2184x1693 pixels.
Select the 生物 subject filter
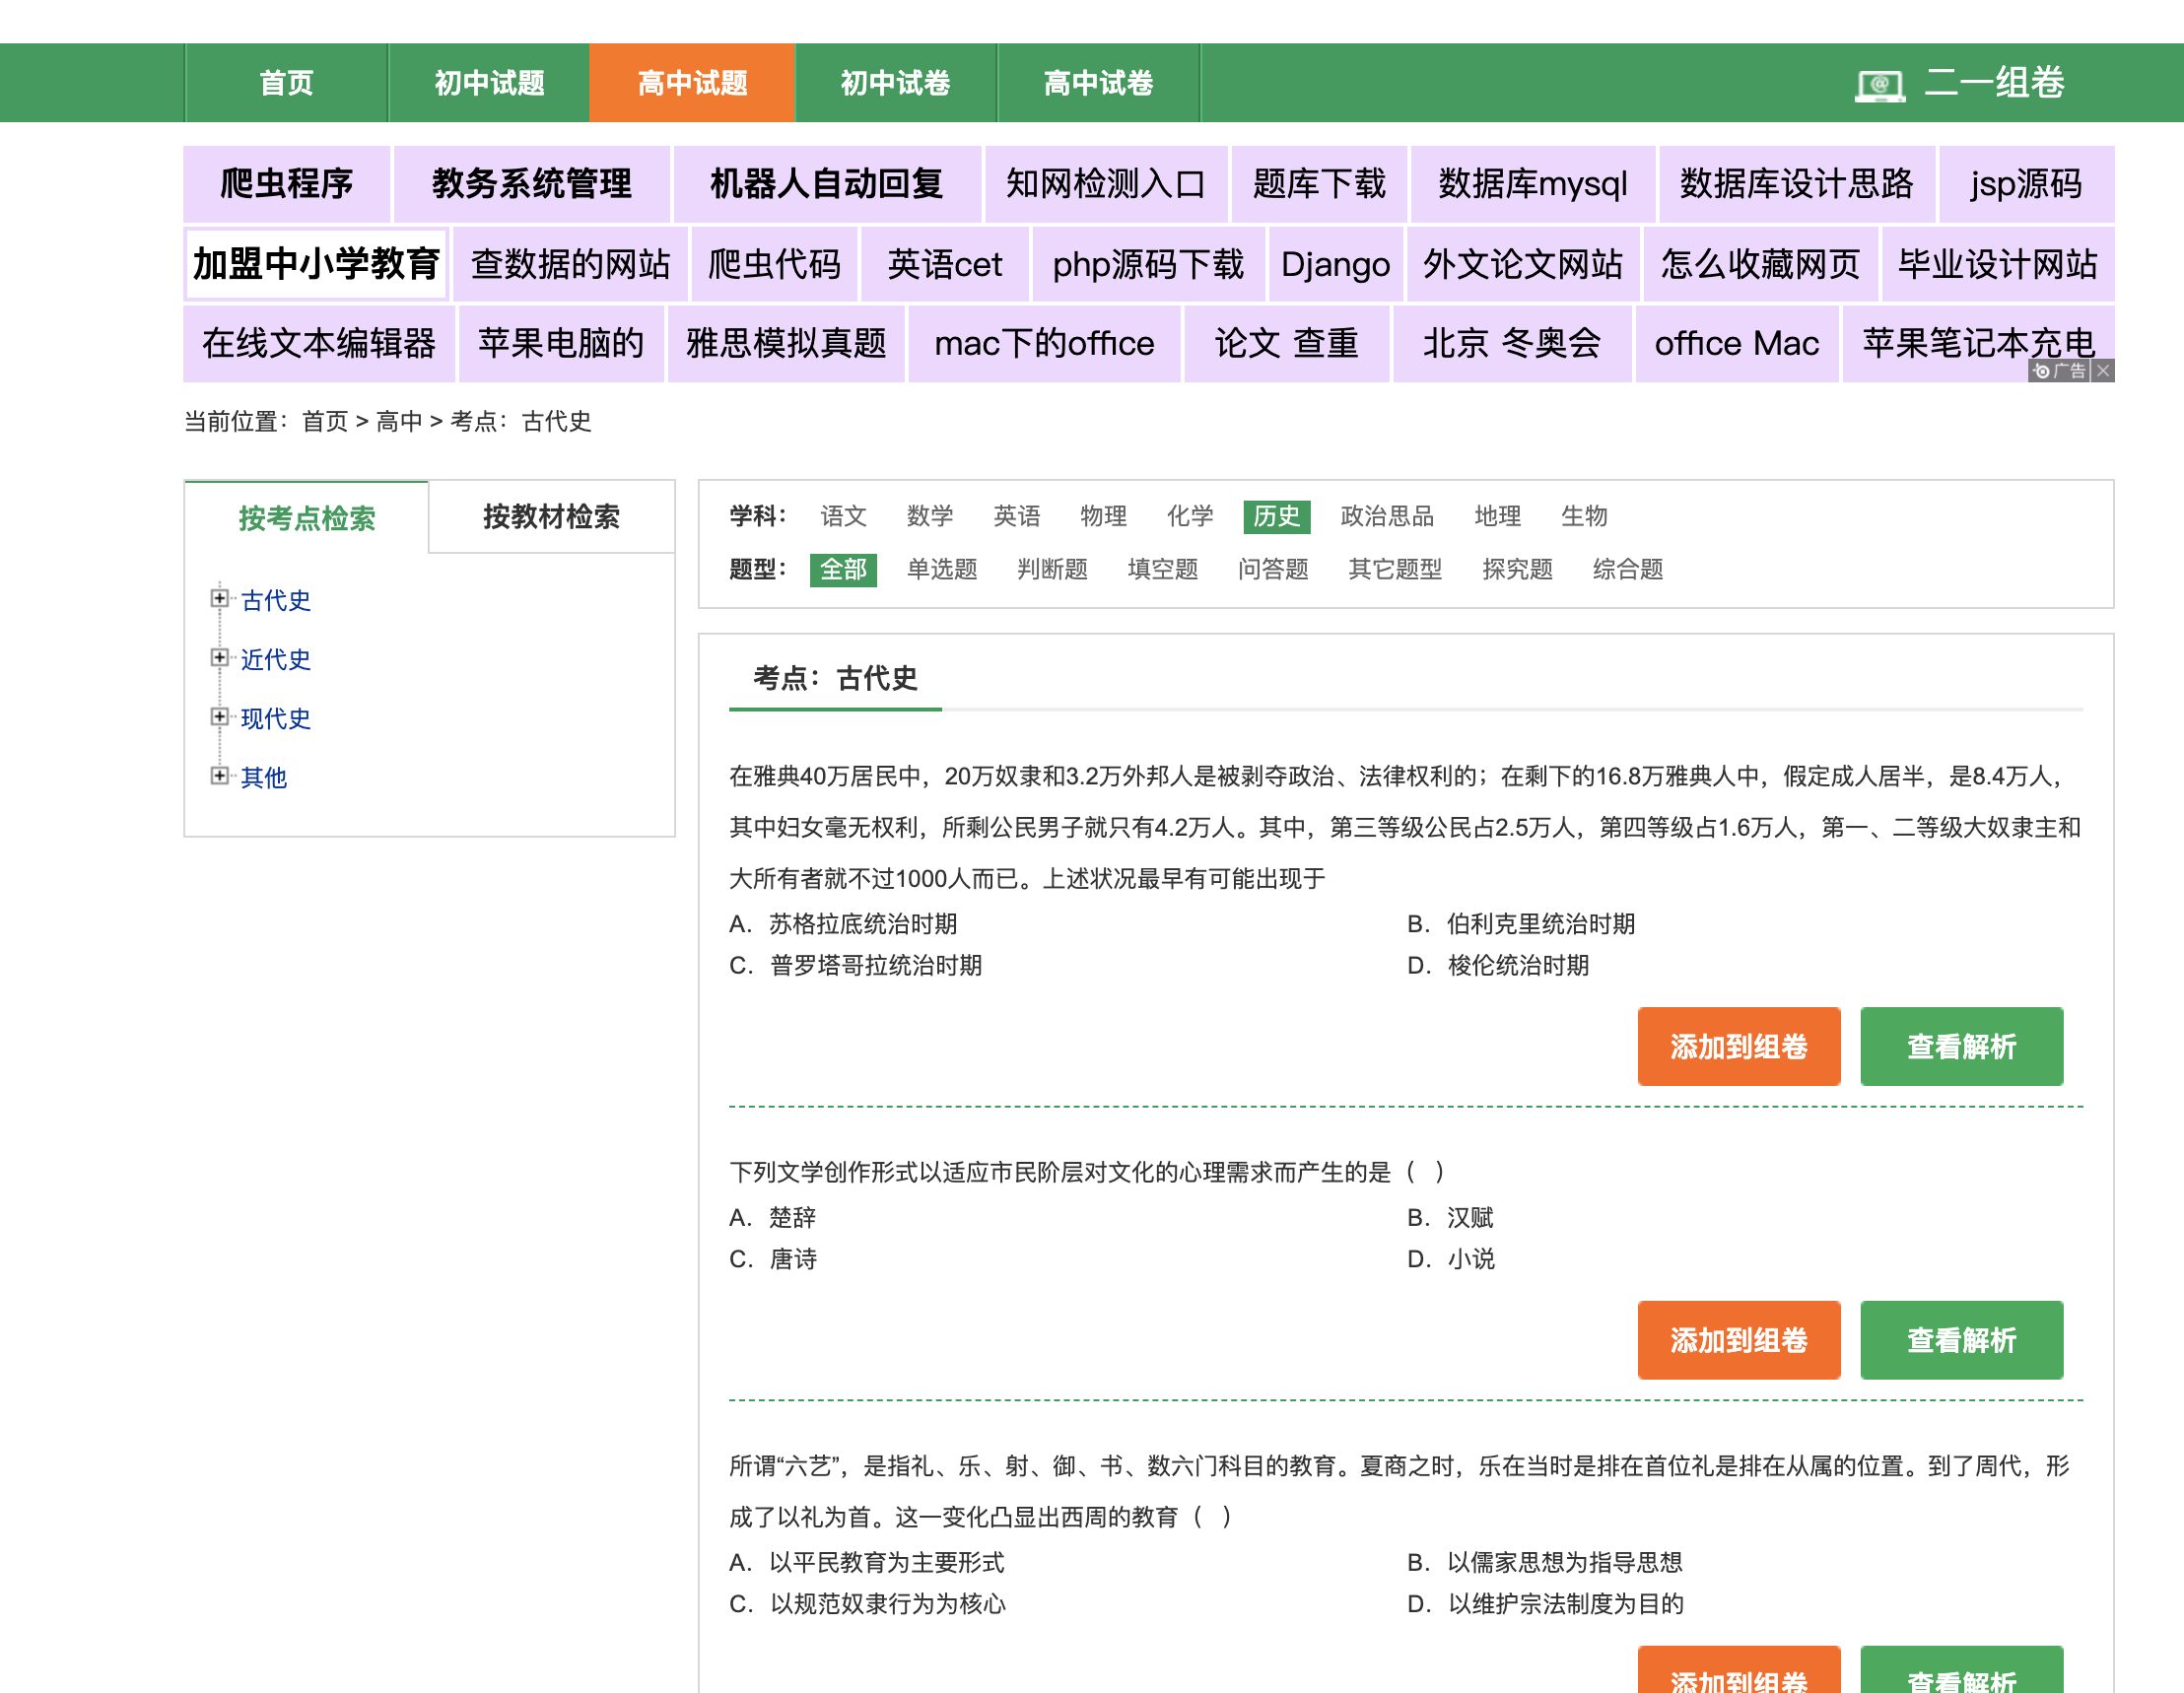1584,516
